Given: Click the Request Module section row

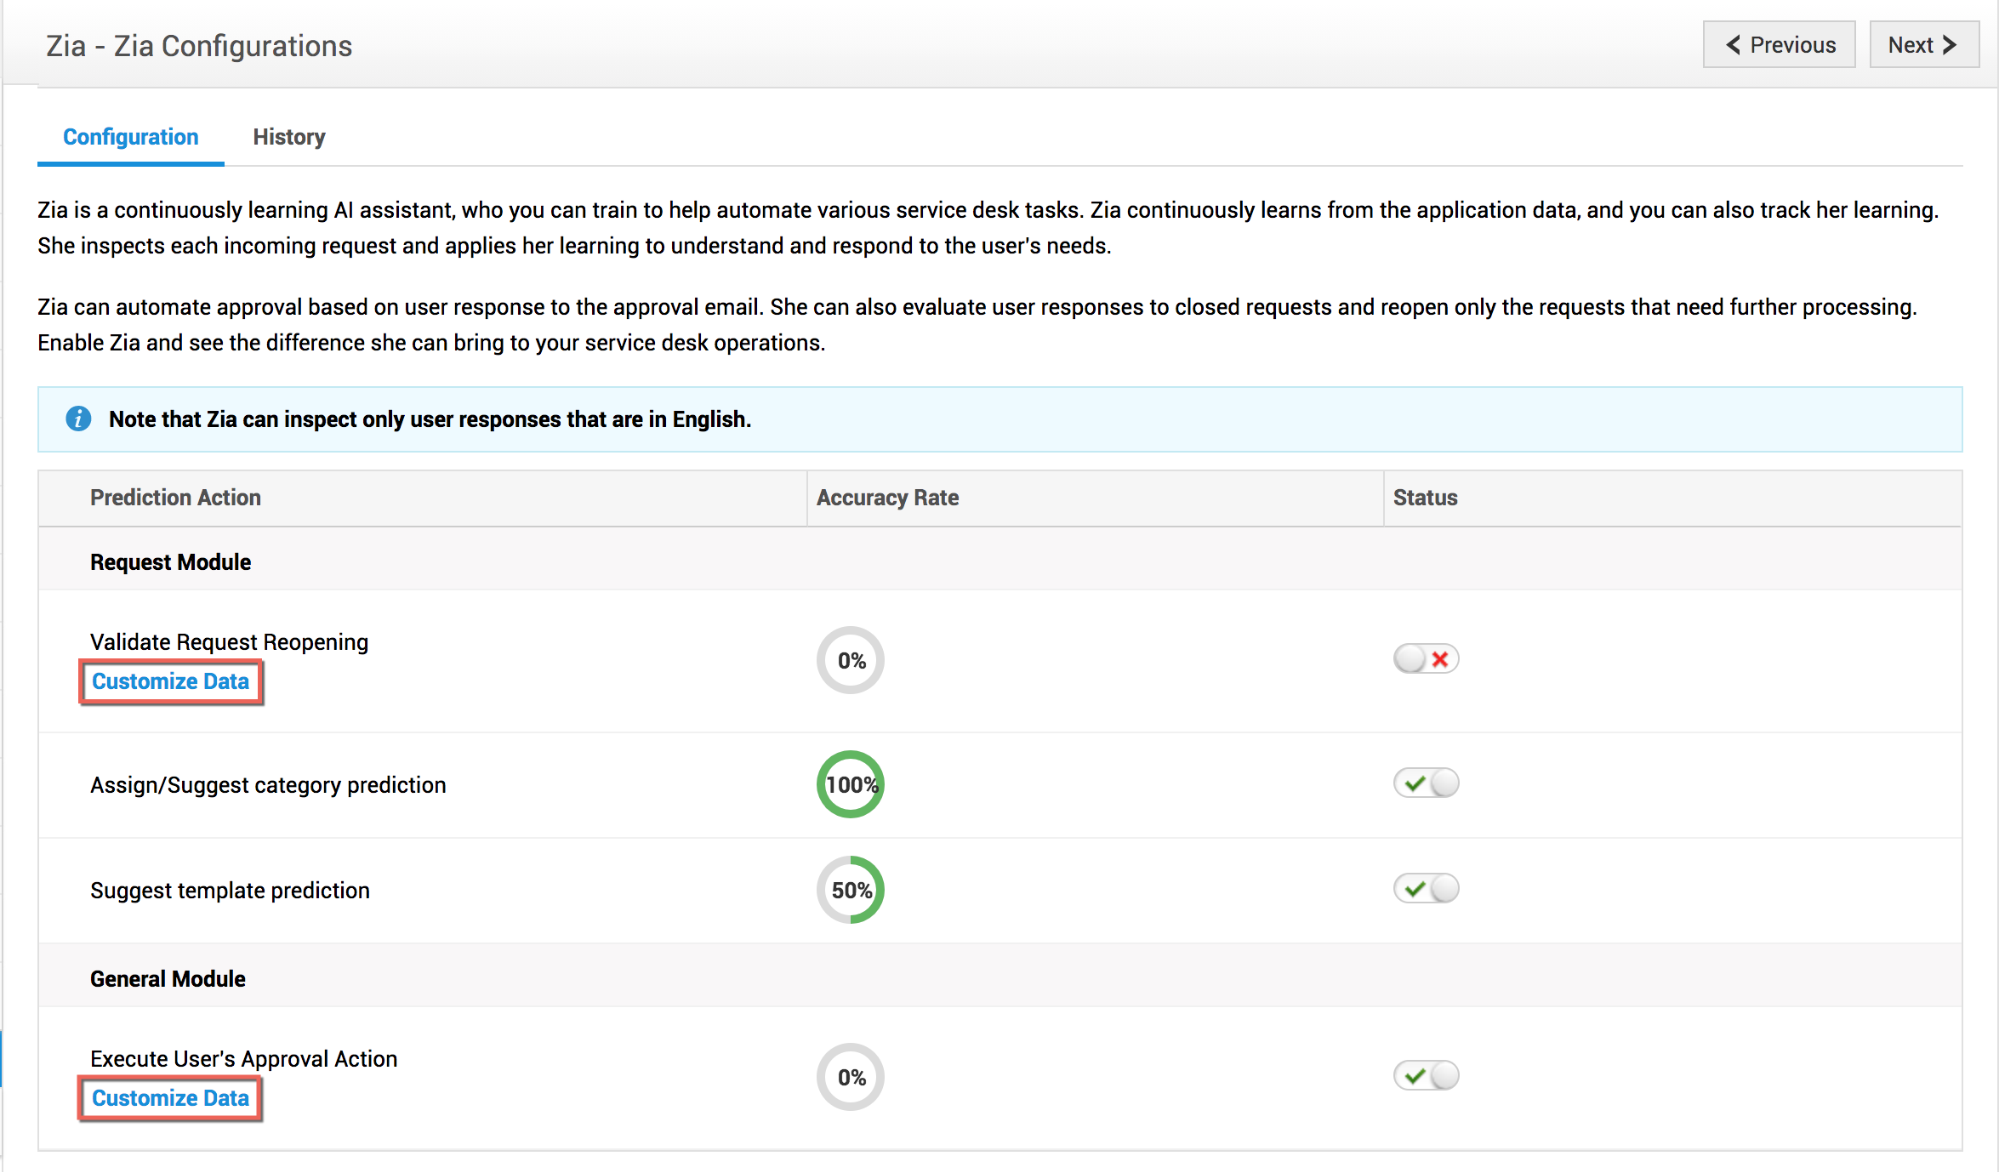Looking at the screenshot, I should [x=171, y=562].
